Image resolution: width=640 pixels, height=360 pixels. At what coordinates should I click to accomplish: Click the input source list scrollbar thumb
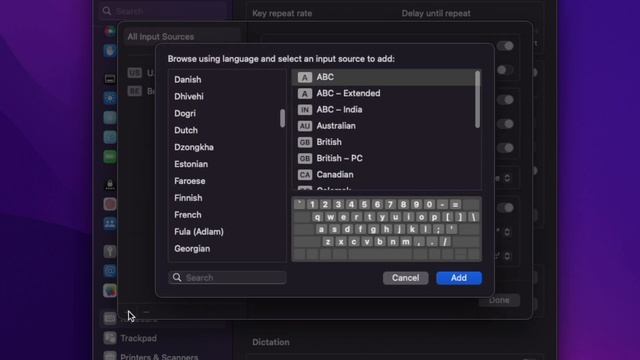478,100
